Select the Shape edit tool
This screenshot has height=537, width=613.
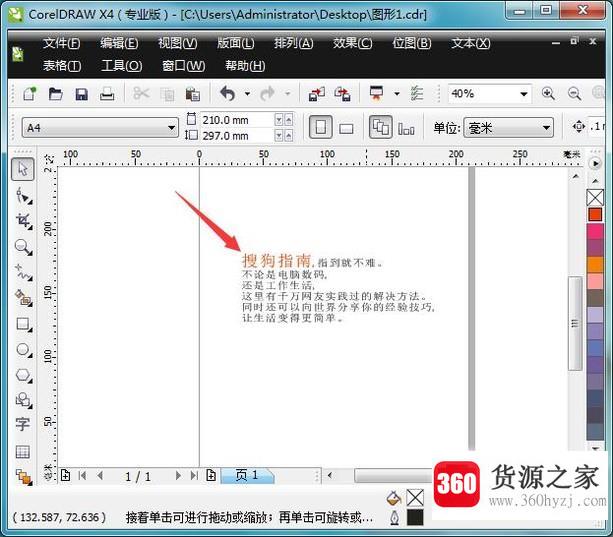23,195
